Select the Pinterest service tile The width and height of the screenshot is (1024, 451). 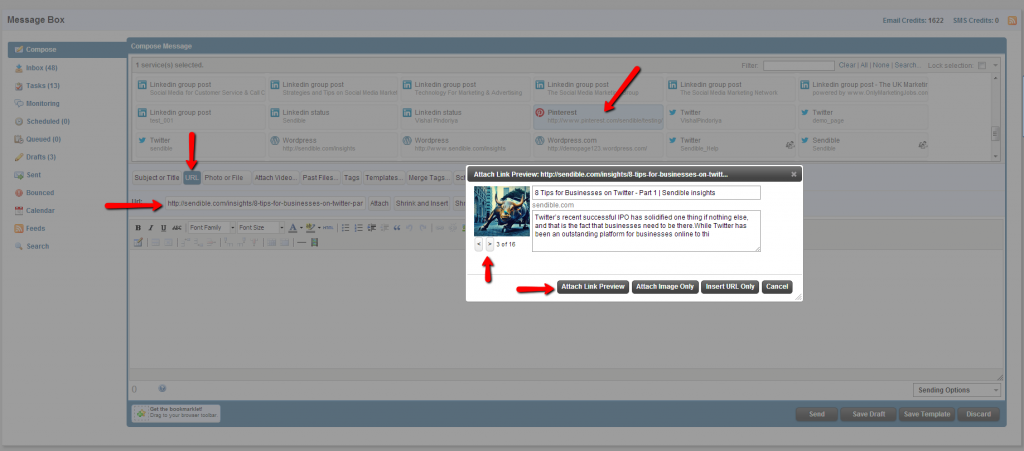pyautogui.click(x=598, y=117)
